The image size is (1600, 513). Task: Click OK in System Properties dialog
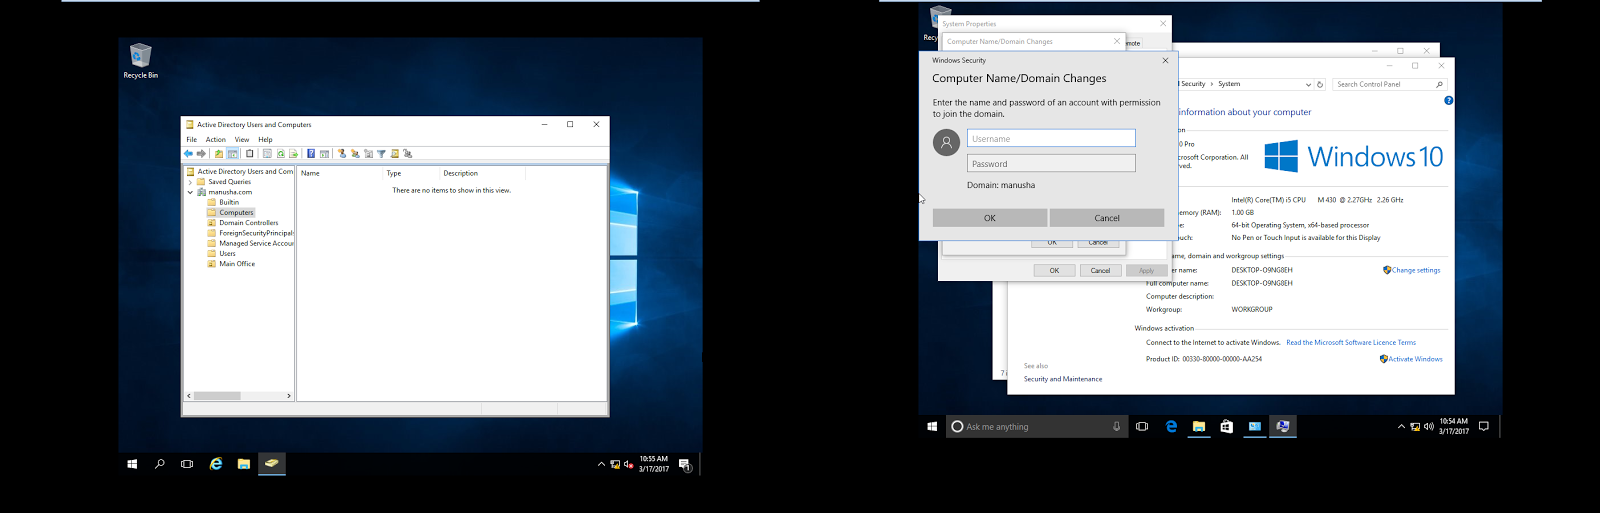[x=1054, y=270]
